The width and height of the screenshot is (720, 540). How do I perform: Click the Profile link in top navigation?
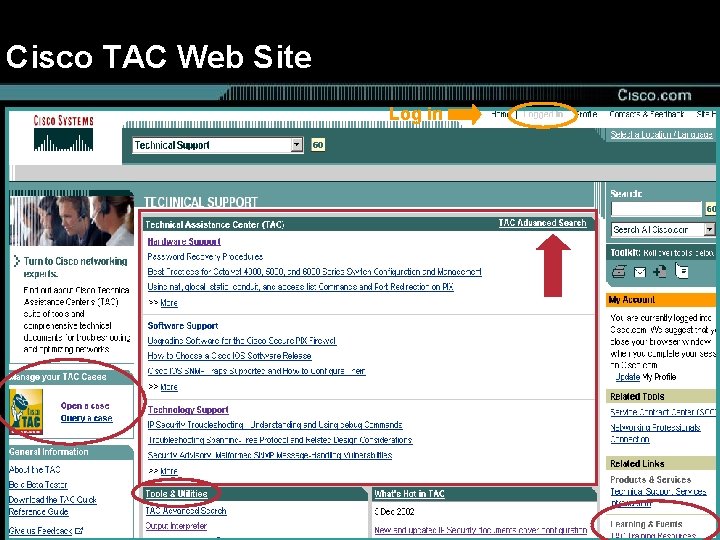point(586,114)
